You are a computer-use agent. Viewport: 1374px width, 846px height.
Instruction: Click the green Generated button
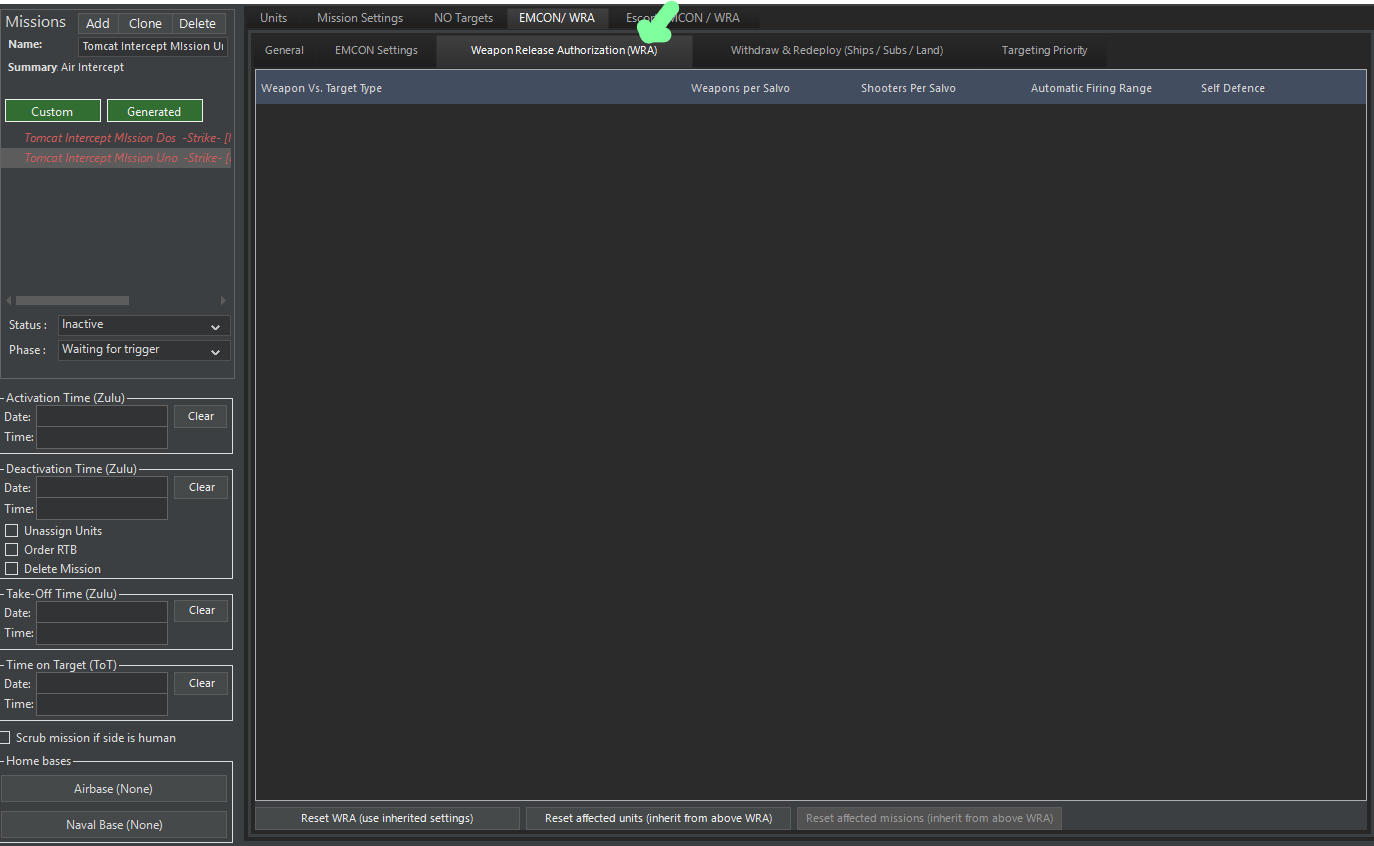[154, 111]
